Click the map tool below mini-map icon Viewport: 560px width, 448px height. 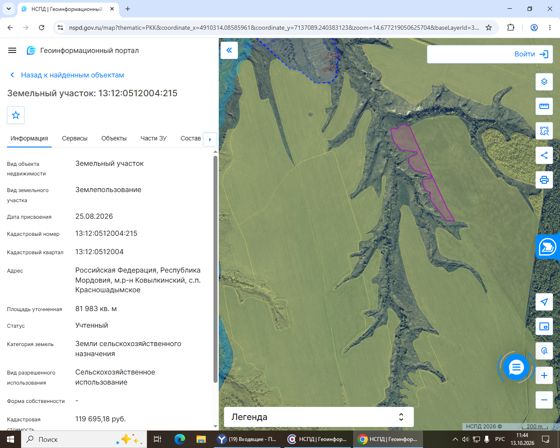point(544,350)
